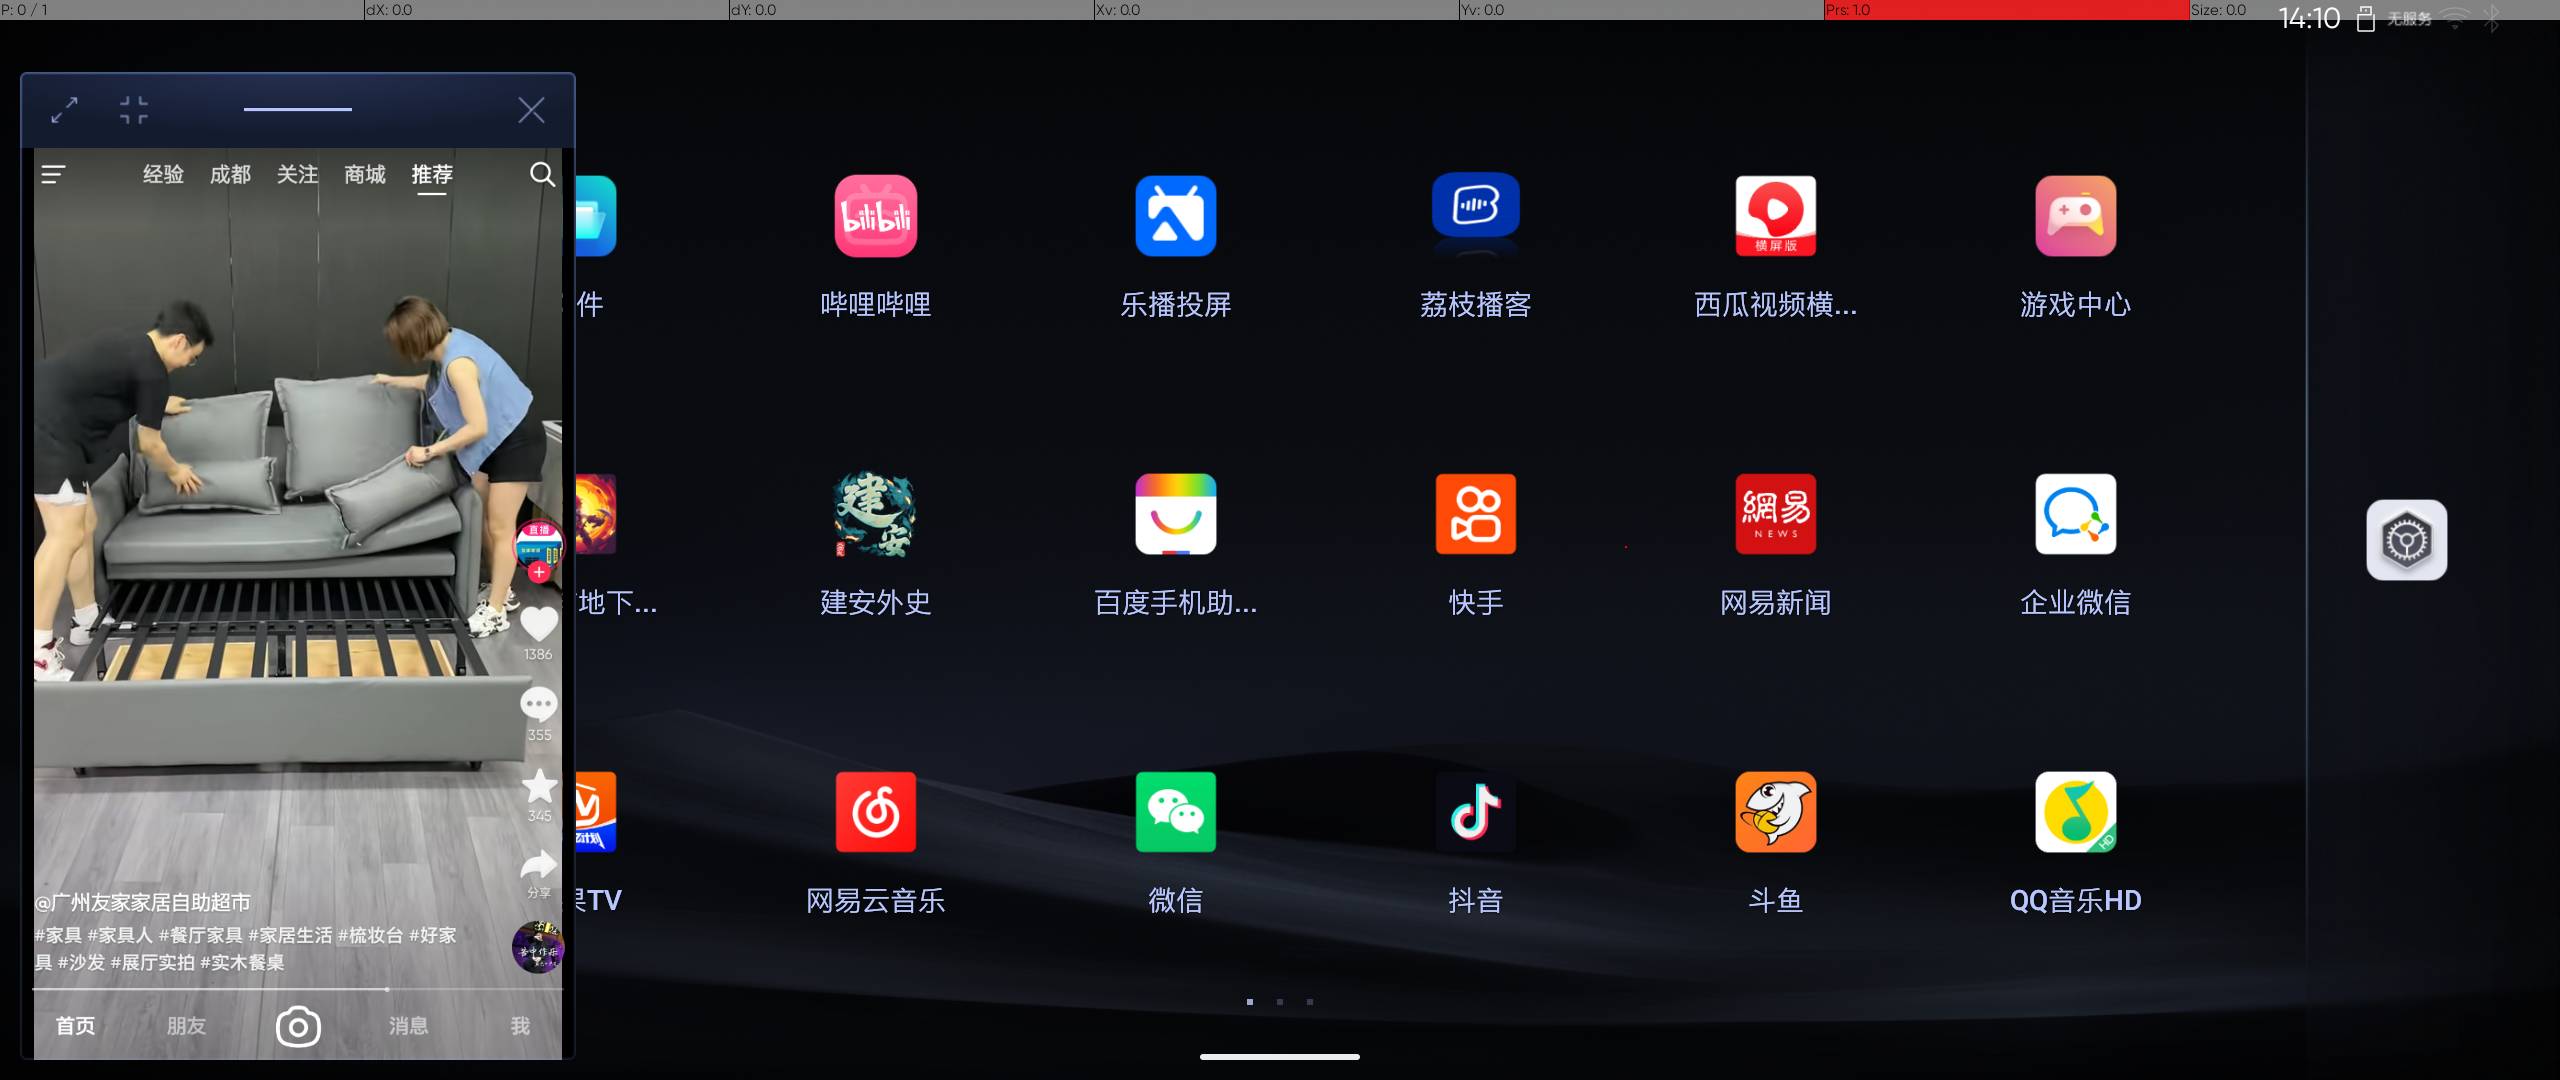Viewport: 2560px width, 1080px height.
Task: Open 消息 in bottom navigation
Action: point(408,1026)
